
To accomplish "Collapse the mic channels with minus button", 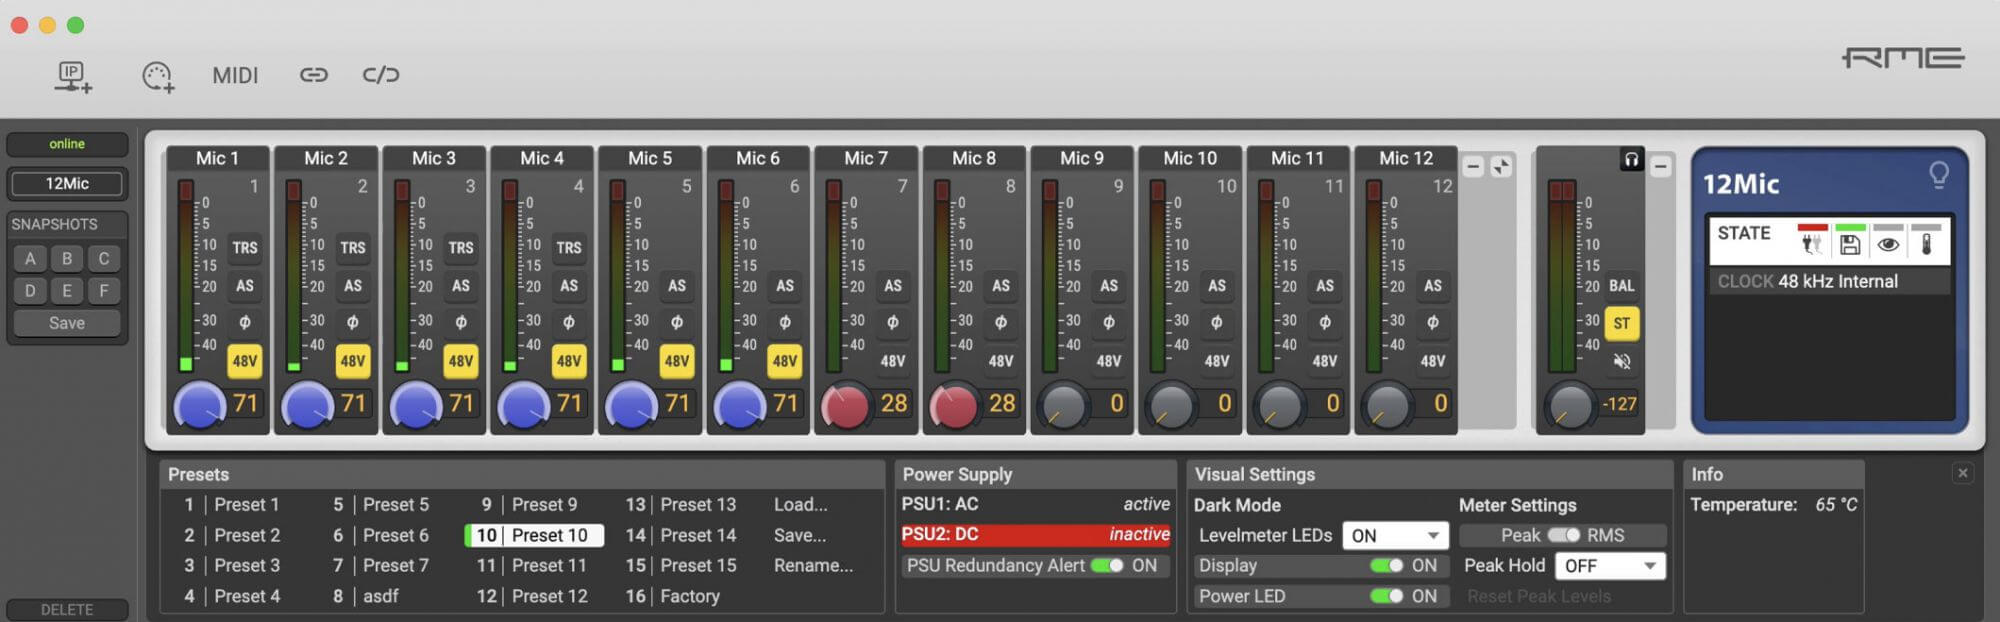I will 1472,167.
